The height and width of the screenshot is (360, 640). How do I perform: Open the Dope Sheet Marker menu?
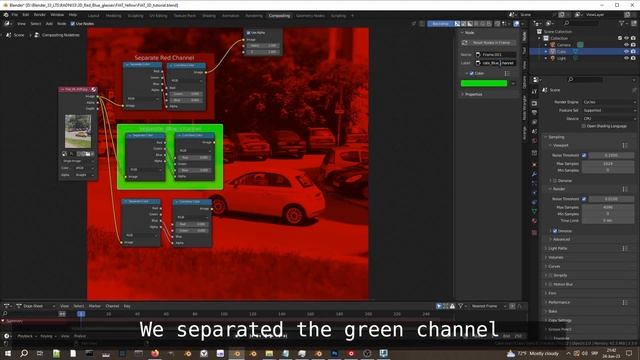point(95,306)
